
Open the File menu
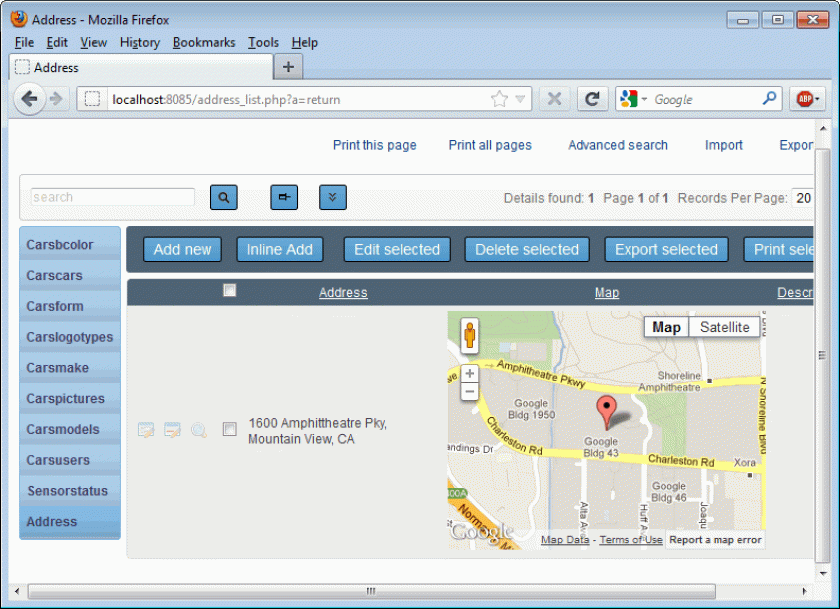[x=24, y=42]
